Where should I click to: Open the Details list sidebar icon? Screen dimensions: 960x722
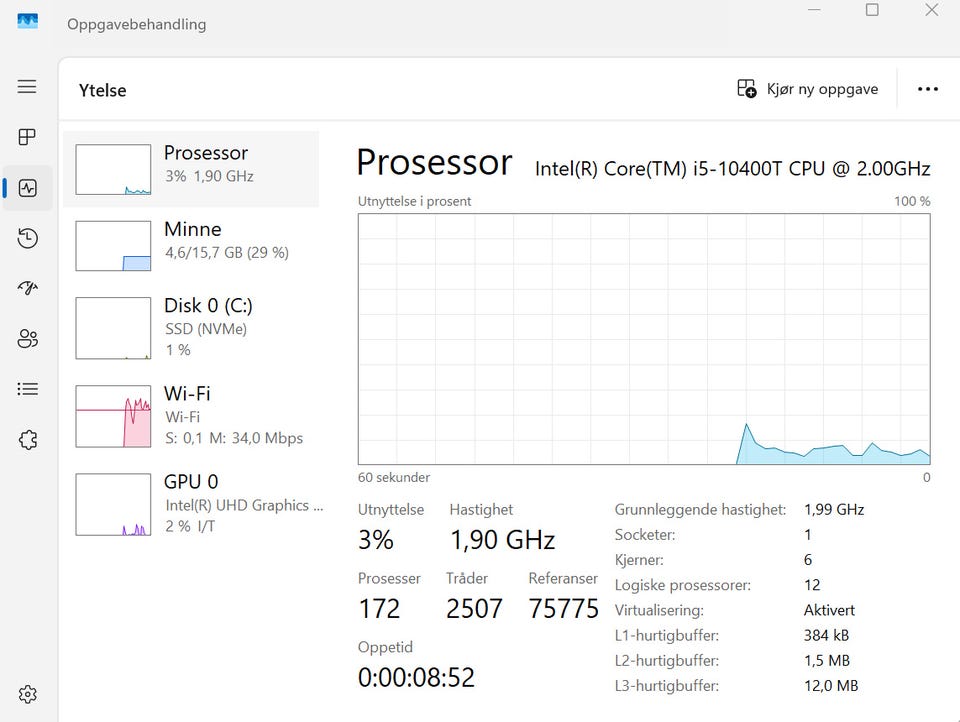[28, 389]
